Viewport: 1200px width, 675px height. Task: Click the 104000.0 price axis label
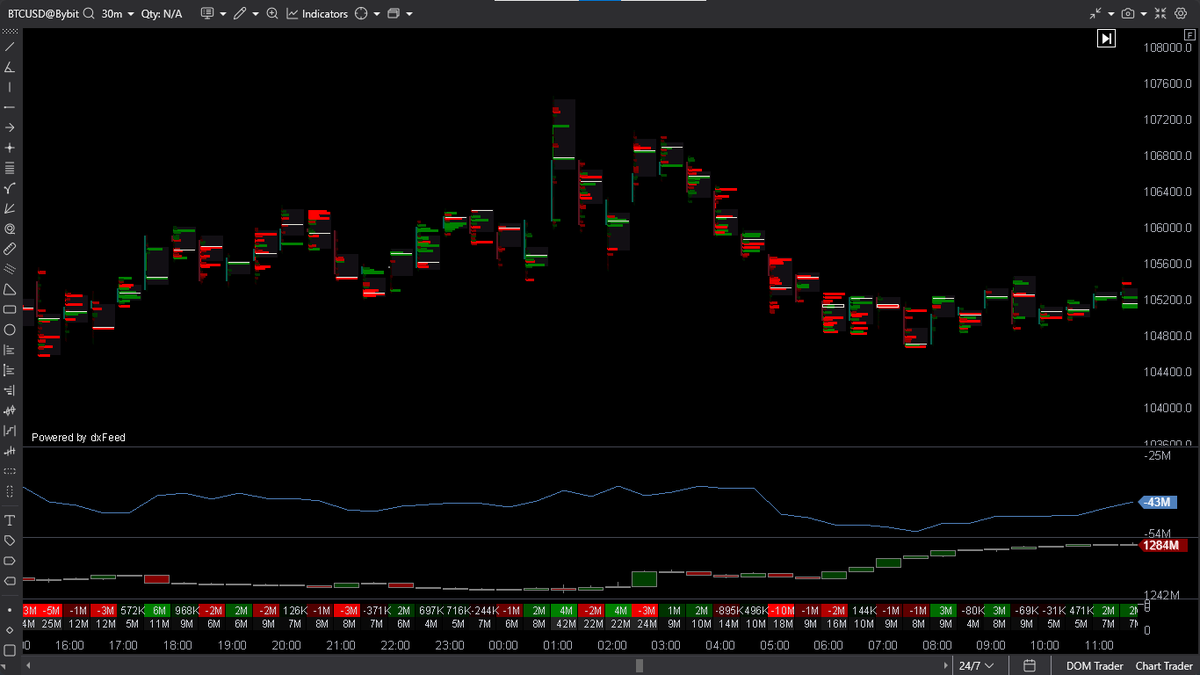1167,408
